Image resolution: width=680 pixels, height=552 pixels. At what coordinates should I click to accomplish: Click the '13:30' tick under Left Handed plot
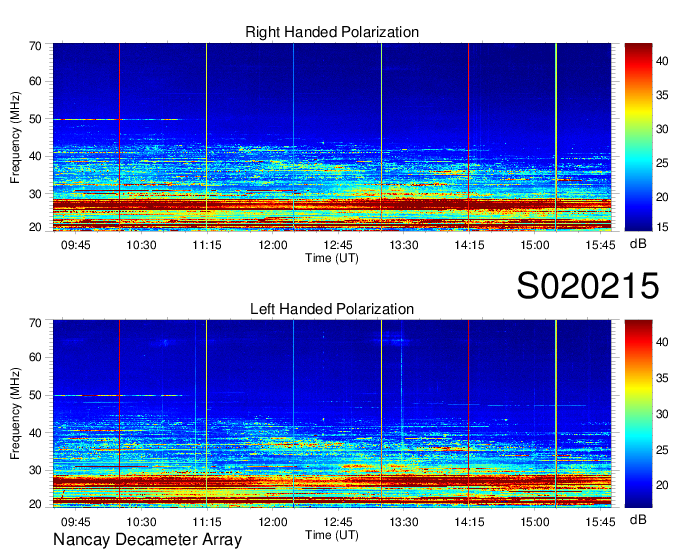tap(404, 522)
